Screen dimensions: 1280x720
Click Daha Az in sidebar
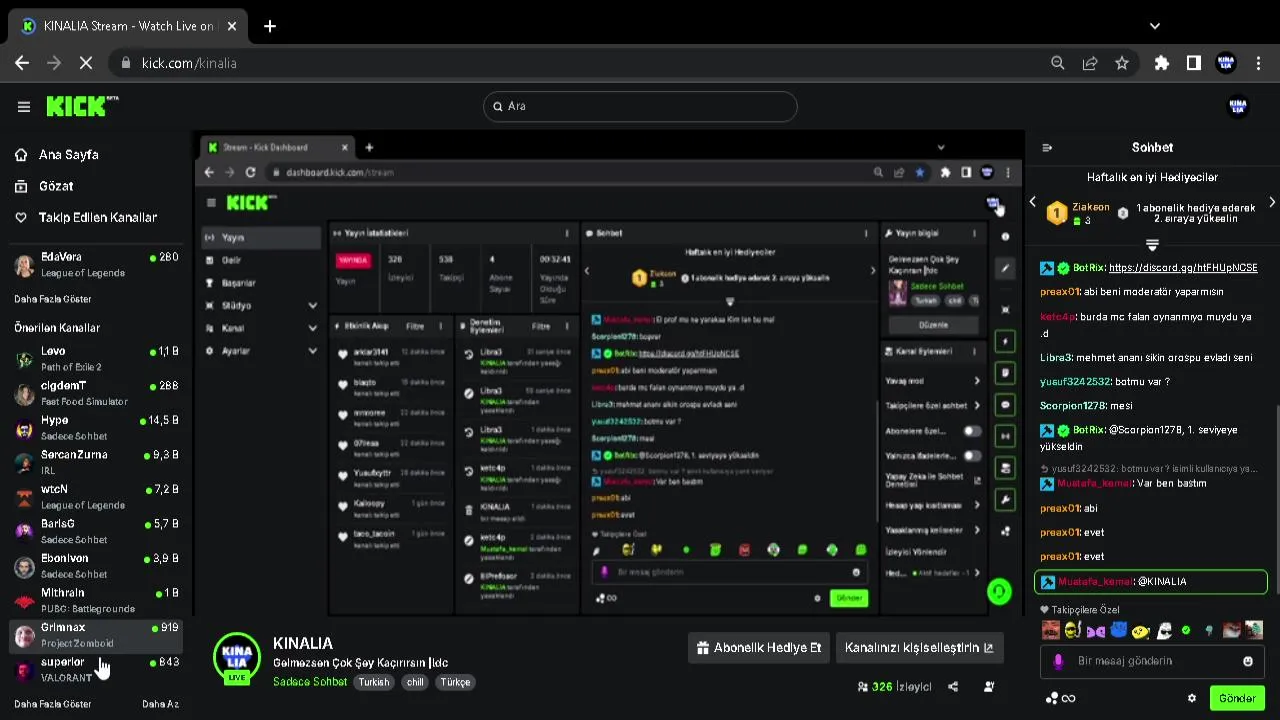160,704
